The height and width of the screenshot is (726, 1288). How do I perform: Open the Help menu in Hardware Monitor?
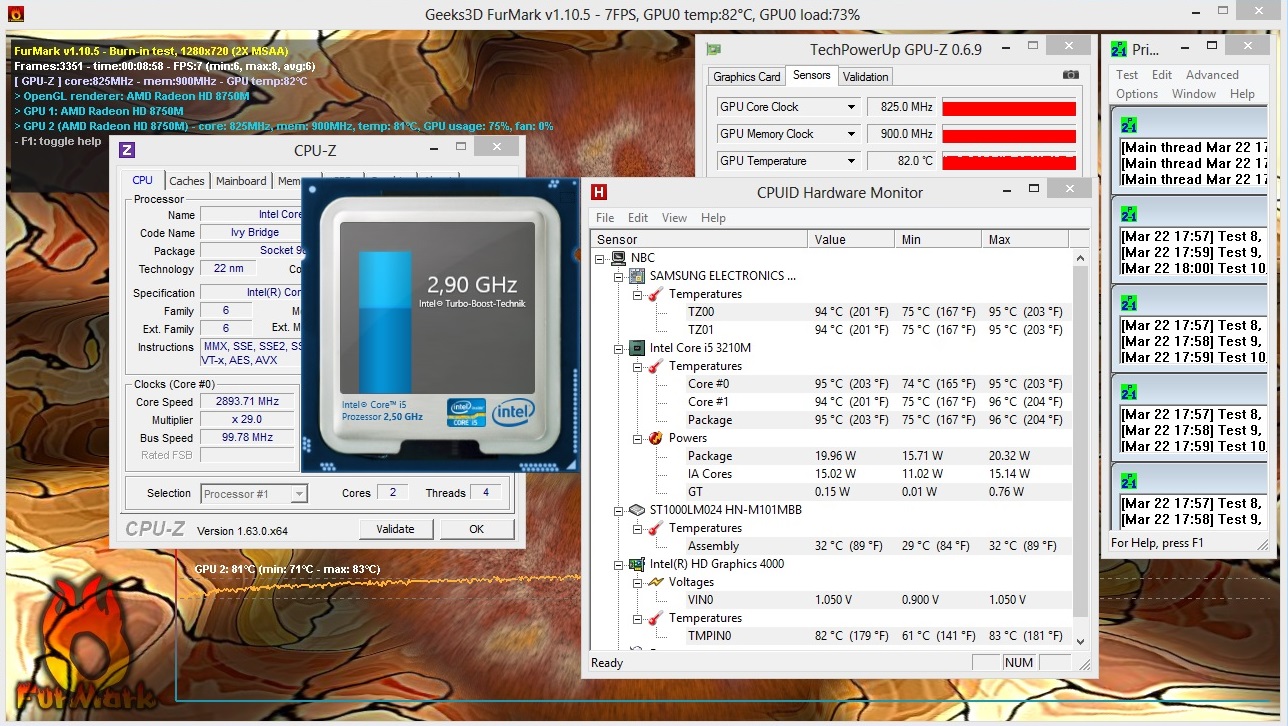pyautogui.click(x=713, y=218)
